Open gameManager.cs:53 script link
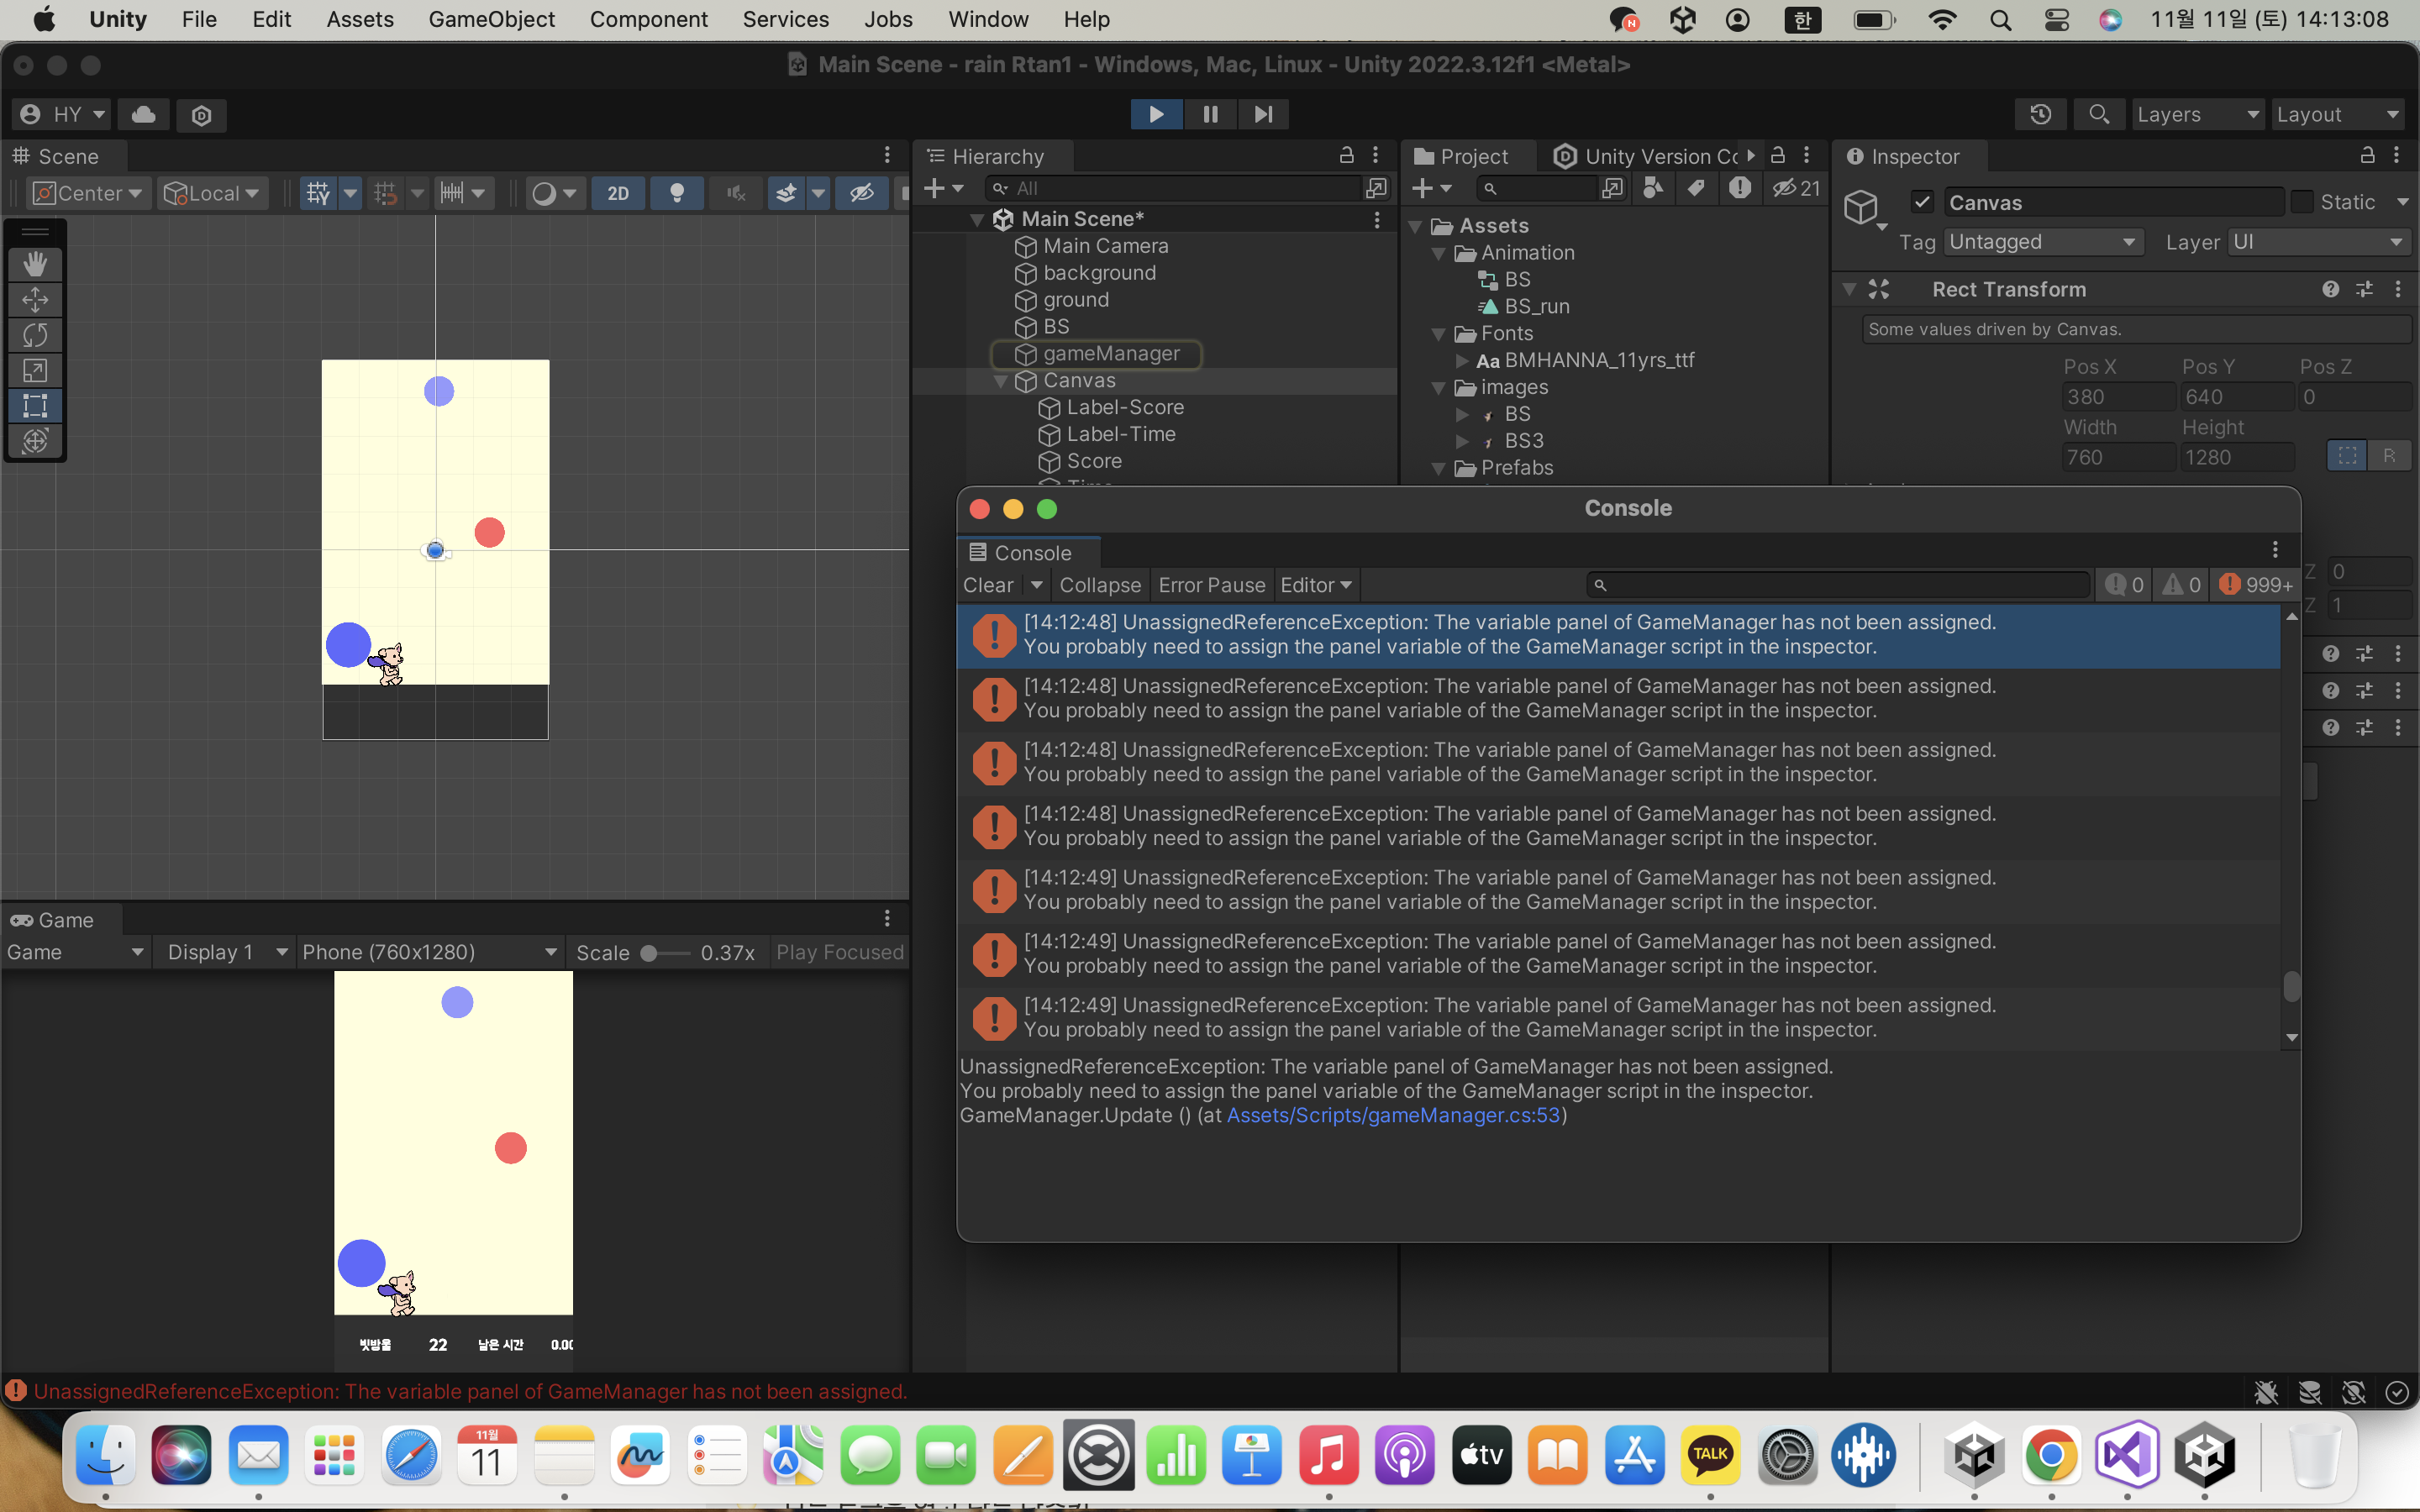 [1393, 1115]
